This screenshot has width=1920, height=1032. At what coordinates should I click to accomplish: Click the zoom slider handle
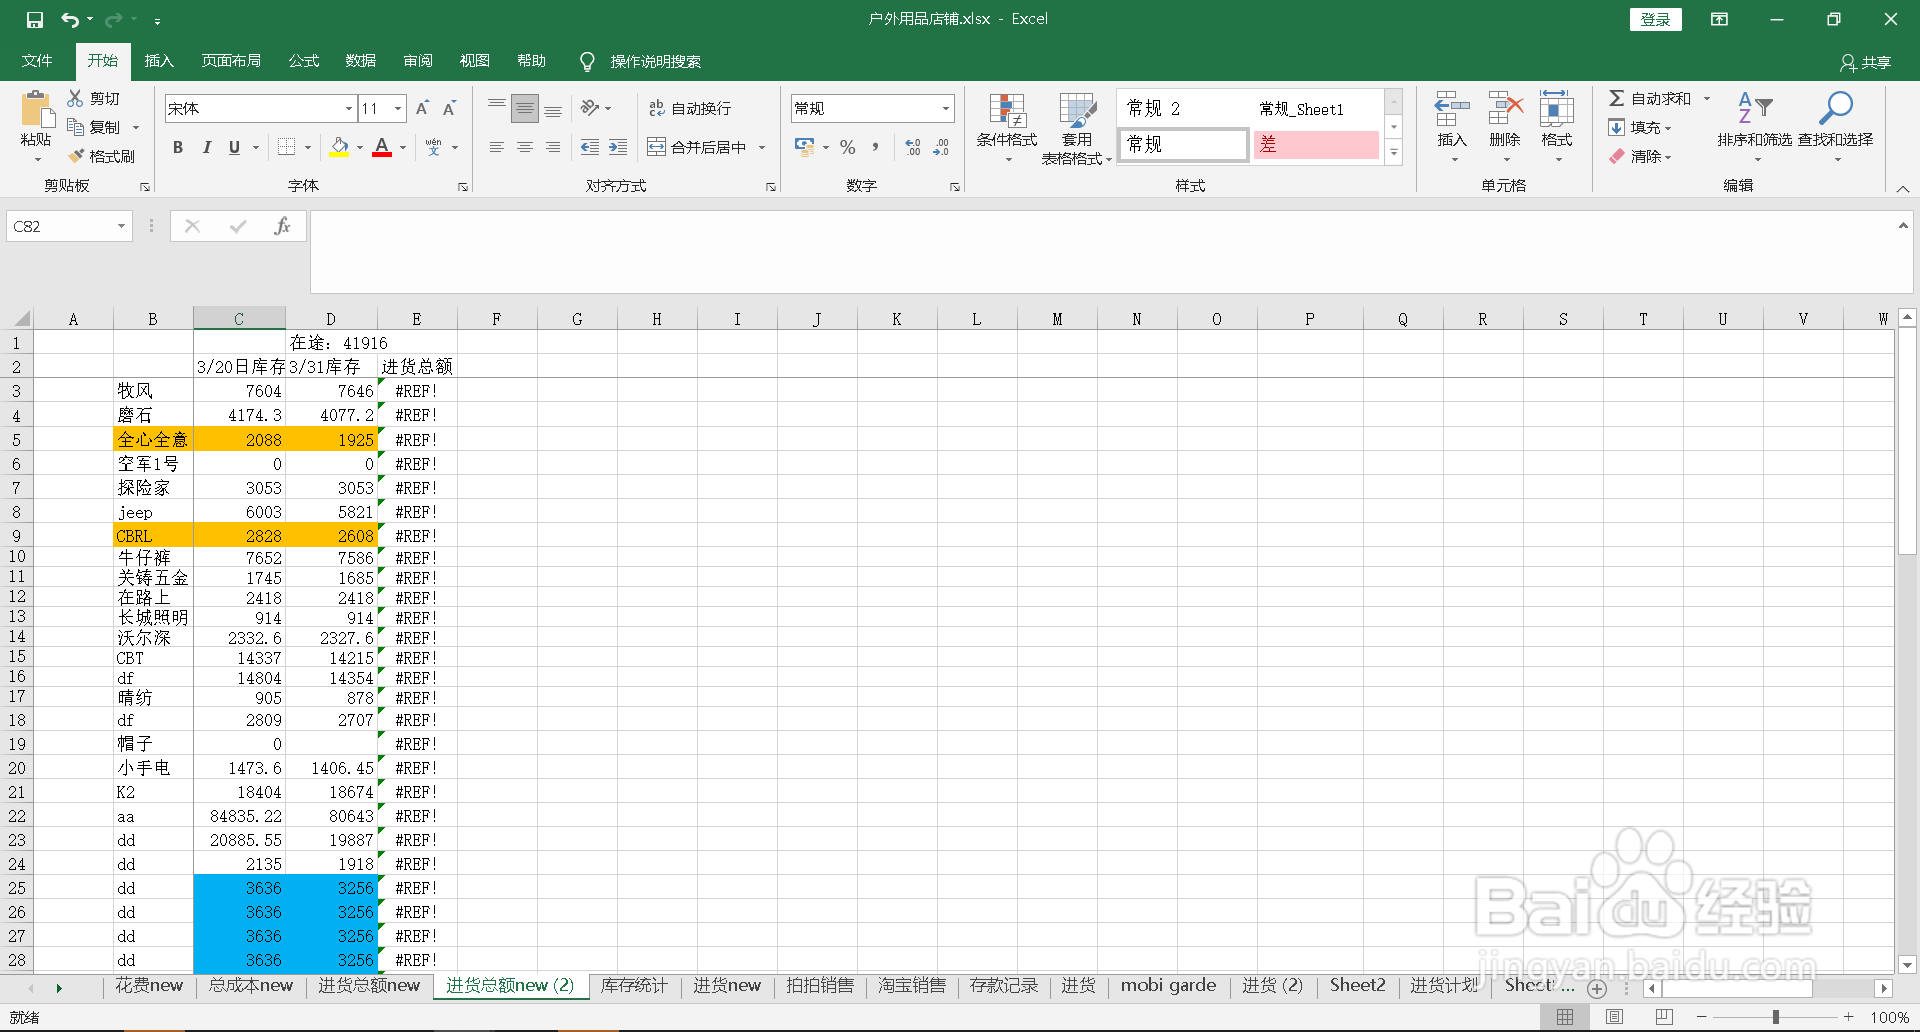coord(1776,1017)
